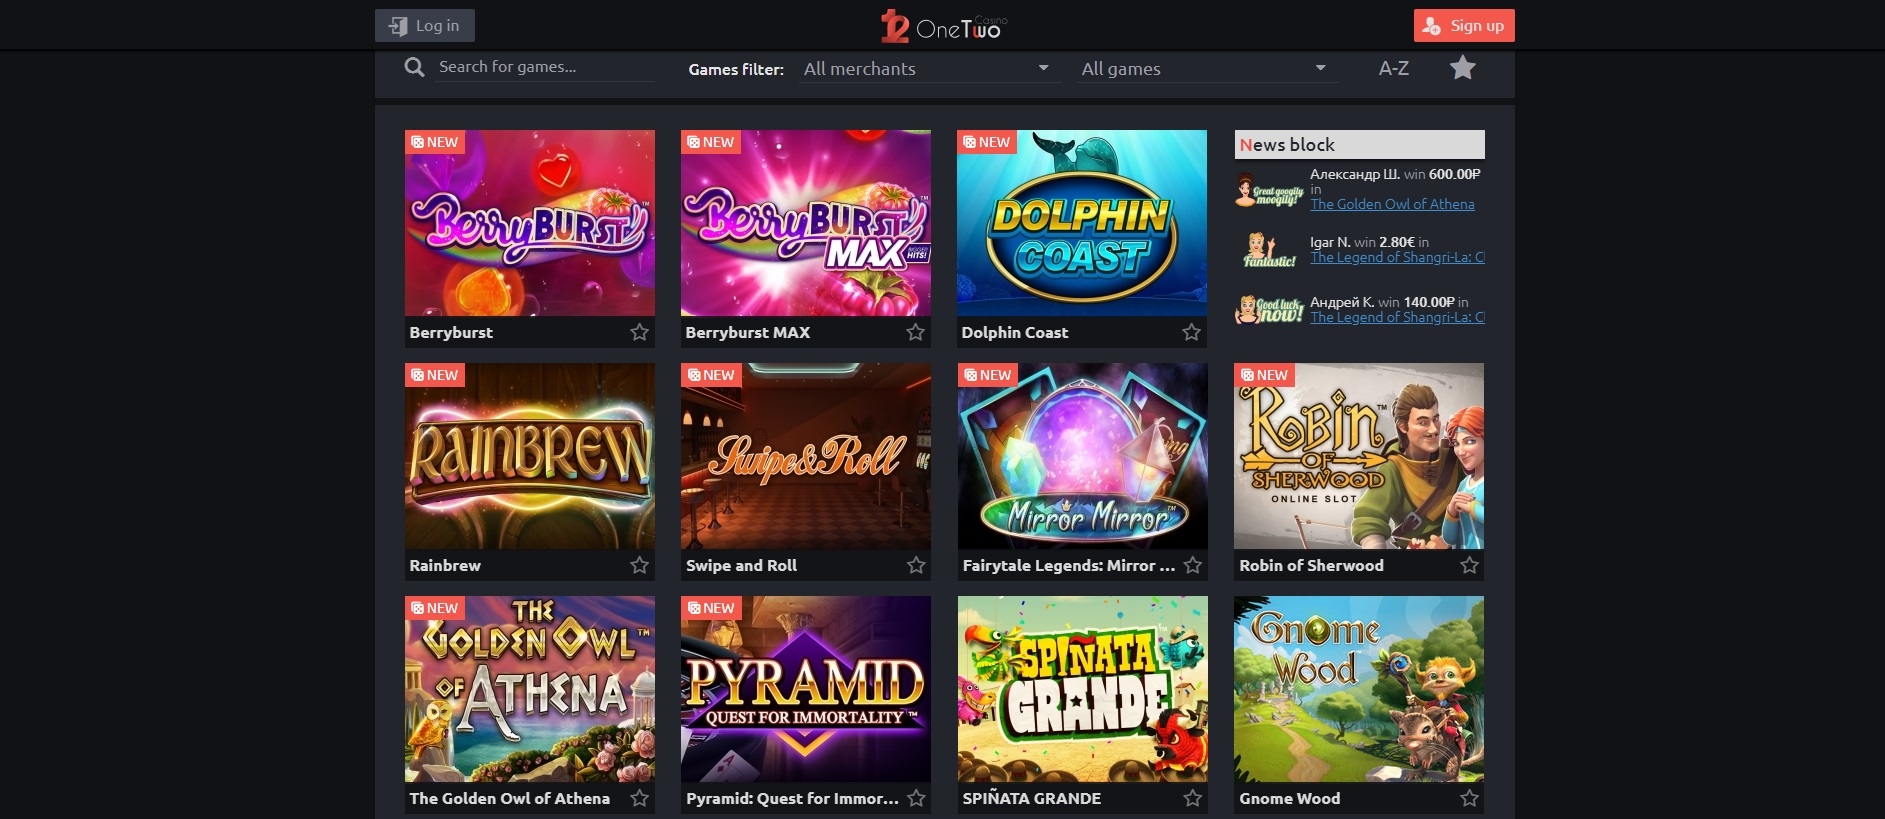Image resolution: width=1885 pixels, height=819 pixels.
Task: Click the NEW badge on Berryburst
Action: (x=434, y=142)
